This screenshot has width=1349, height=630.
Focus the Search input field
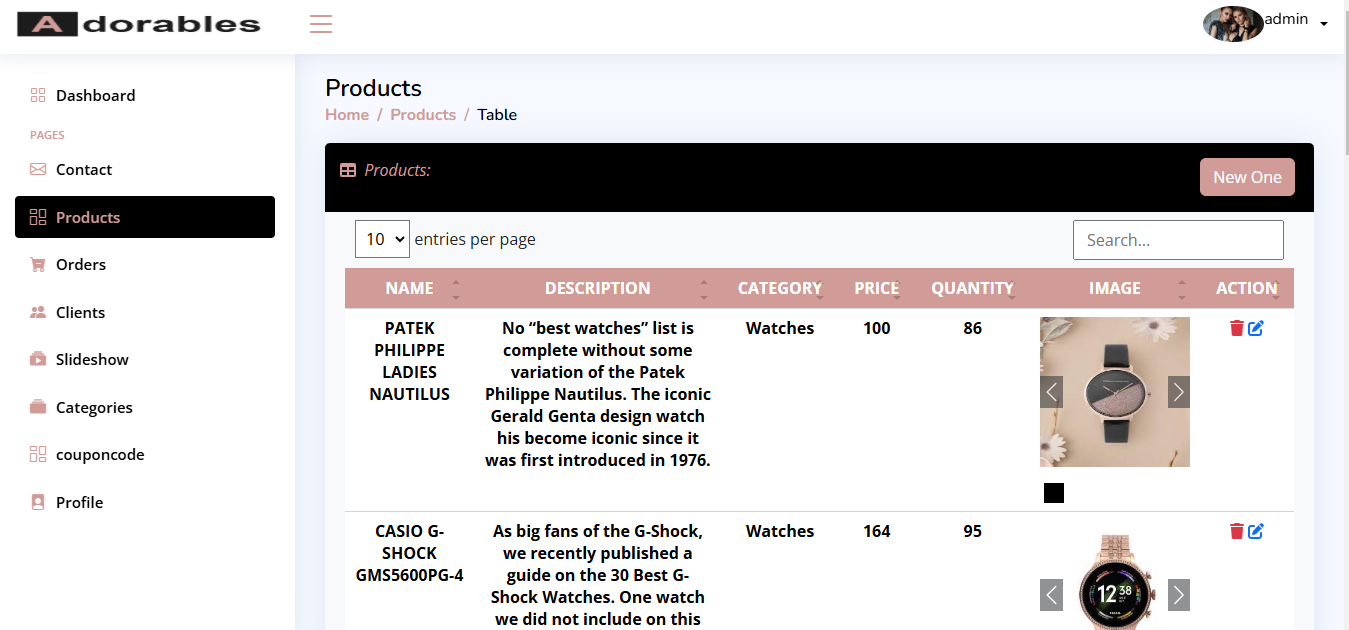[x=1177, y=240]
